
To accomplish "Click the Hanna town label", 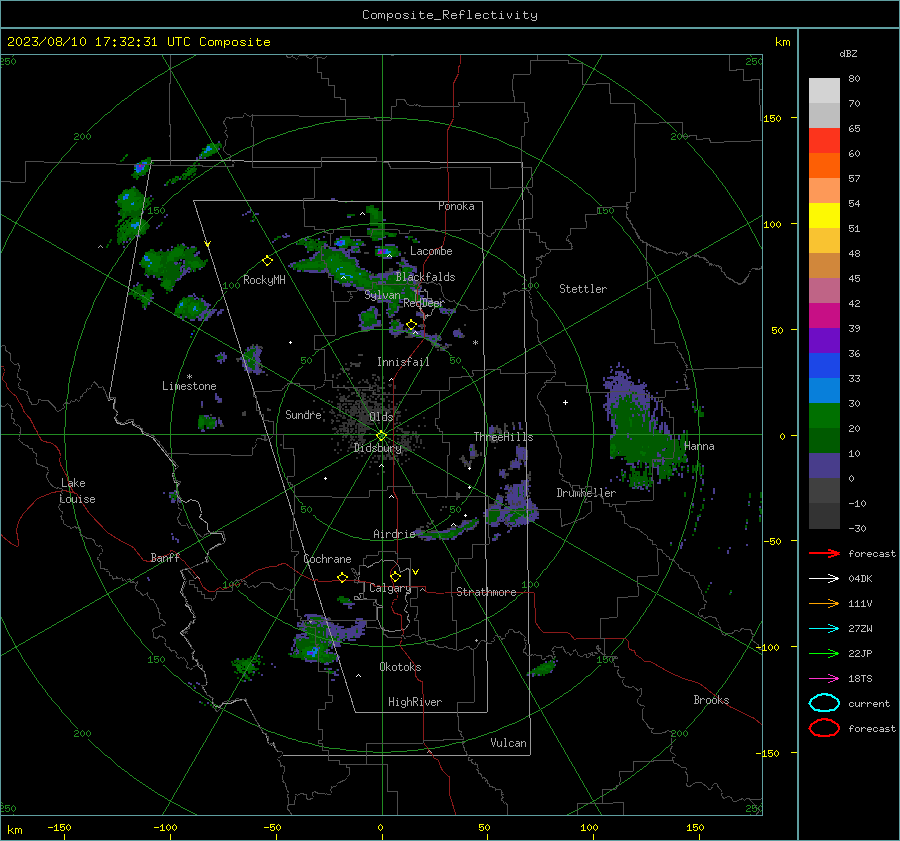I will 699,446.
